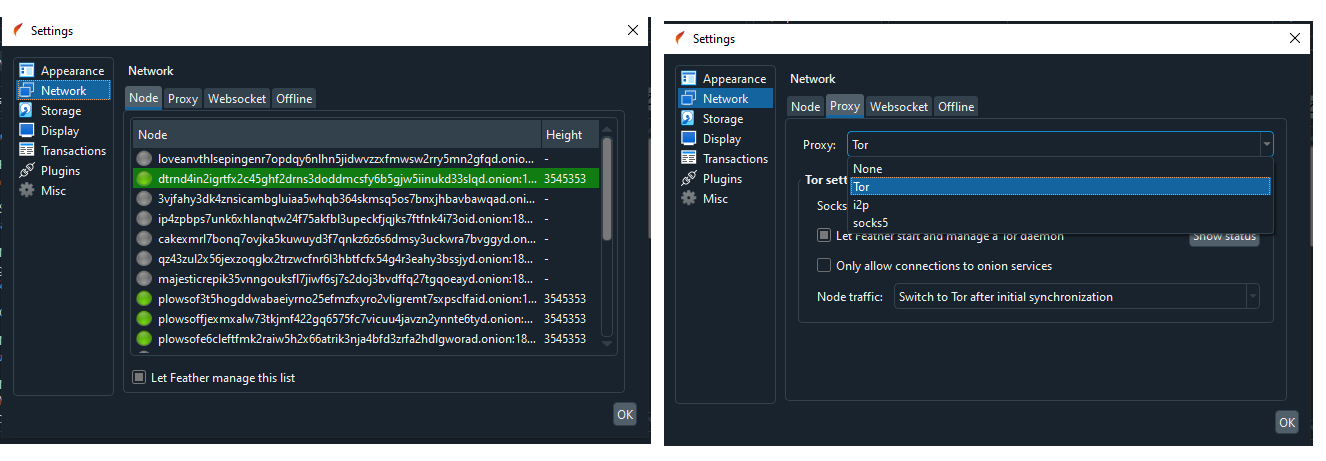Viewport: 1326px width, 461px height.
Task: Open the Proxy type combo box showing Tor
Action: click(x=1060, y=144)
